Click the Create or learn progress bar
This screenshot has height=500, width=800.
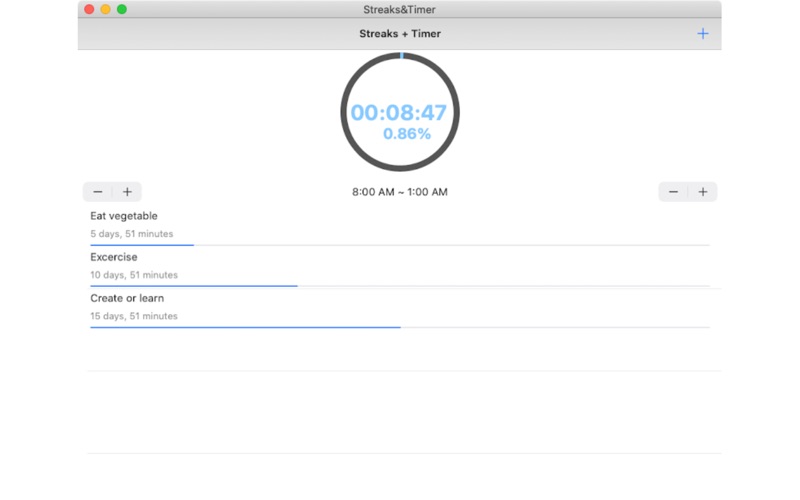coord(399,328)
